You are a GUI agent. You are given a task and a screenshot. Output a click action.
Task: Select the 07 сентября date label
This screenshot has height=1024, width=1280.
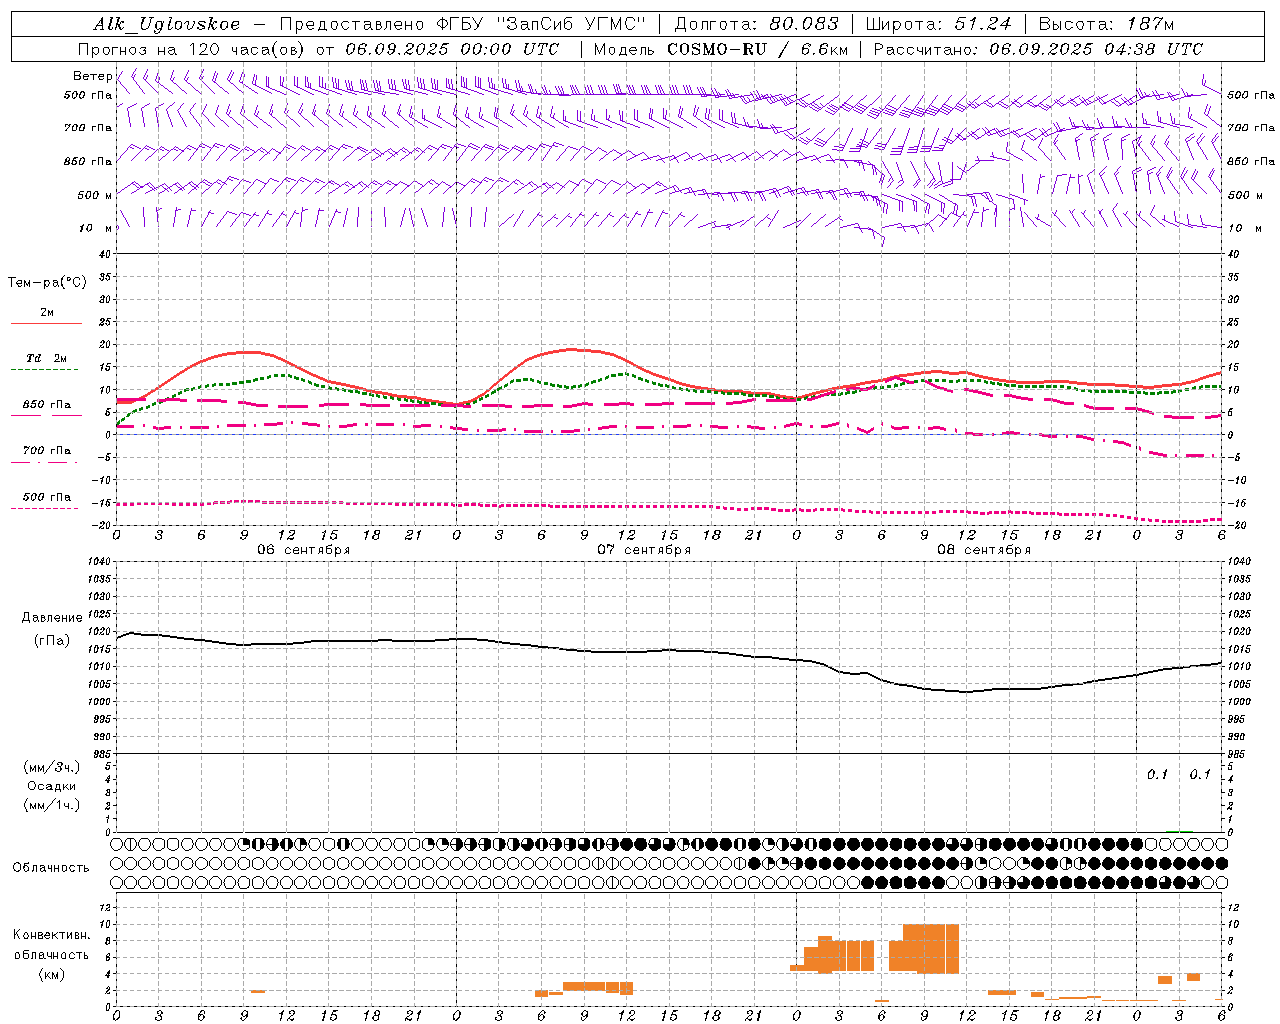point(644,550)
